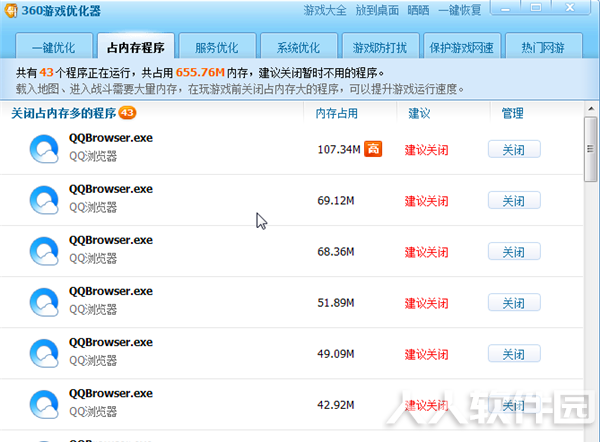Click 建议关闭 in the 49.09M row

pos(426,354)
